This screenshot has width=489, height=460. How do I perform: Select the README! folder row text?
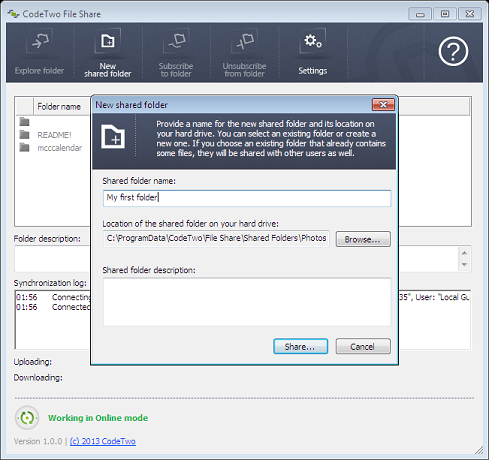54,135
